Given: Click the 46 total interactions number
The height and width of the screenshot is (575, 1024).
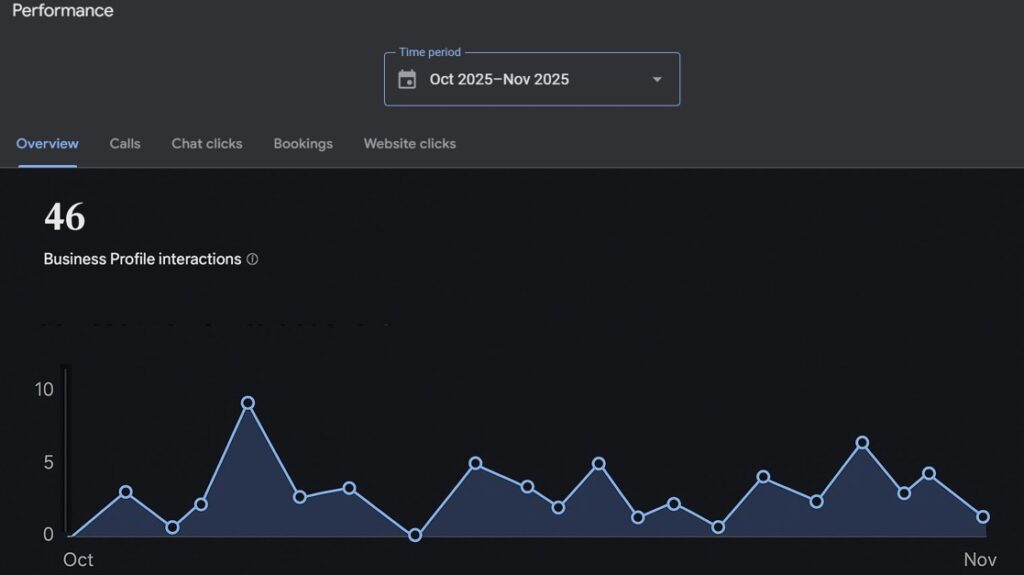Looking at the screenshot, I should tap(65, 217).
